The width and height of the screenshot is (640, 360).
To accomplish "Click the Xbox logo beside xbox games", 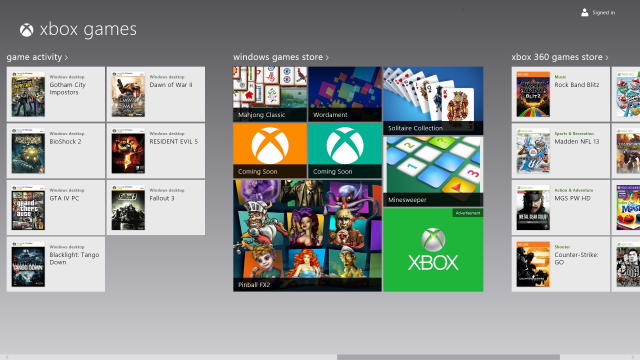I will [27, 30].
